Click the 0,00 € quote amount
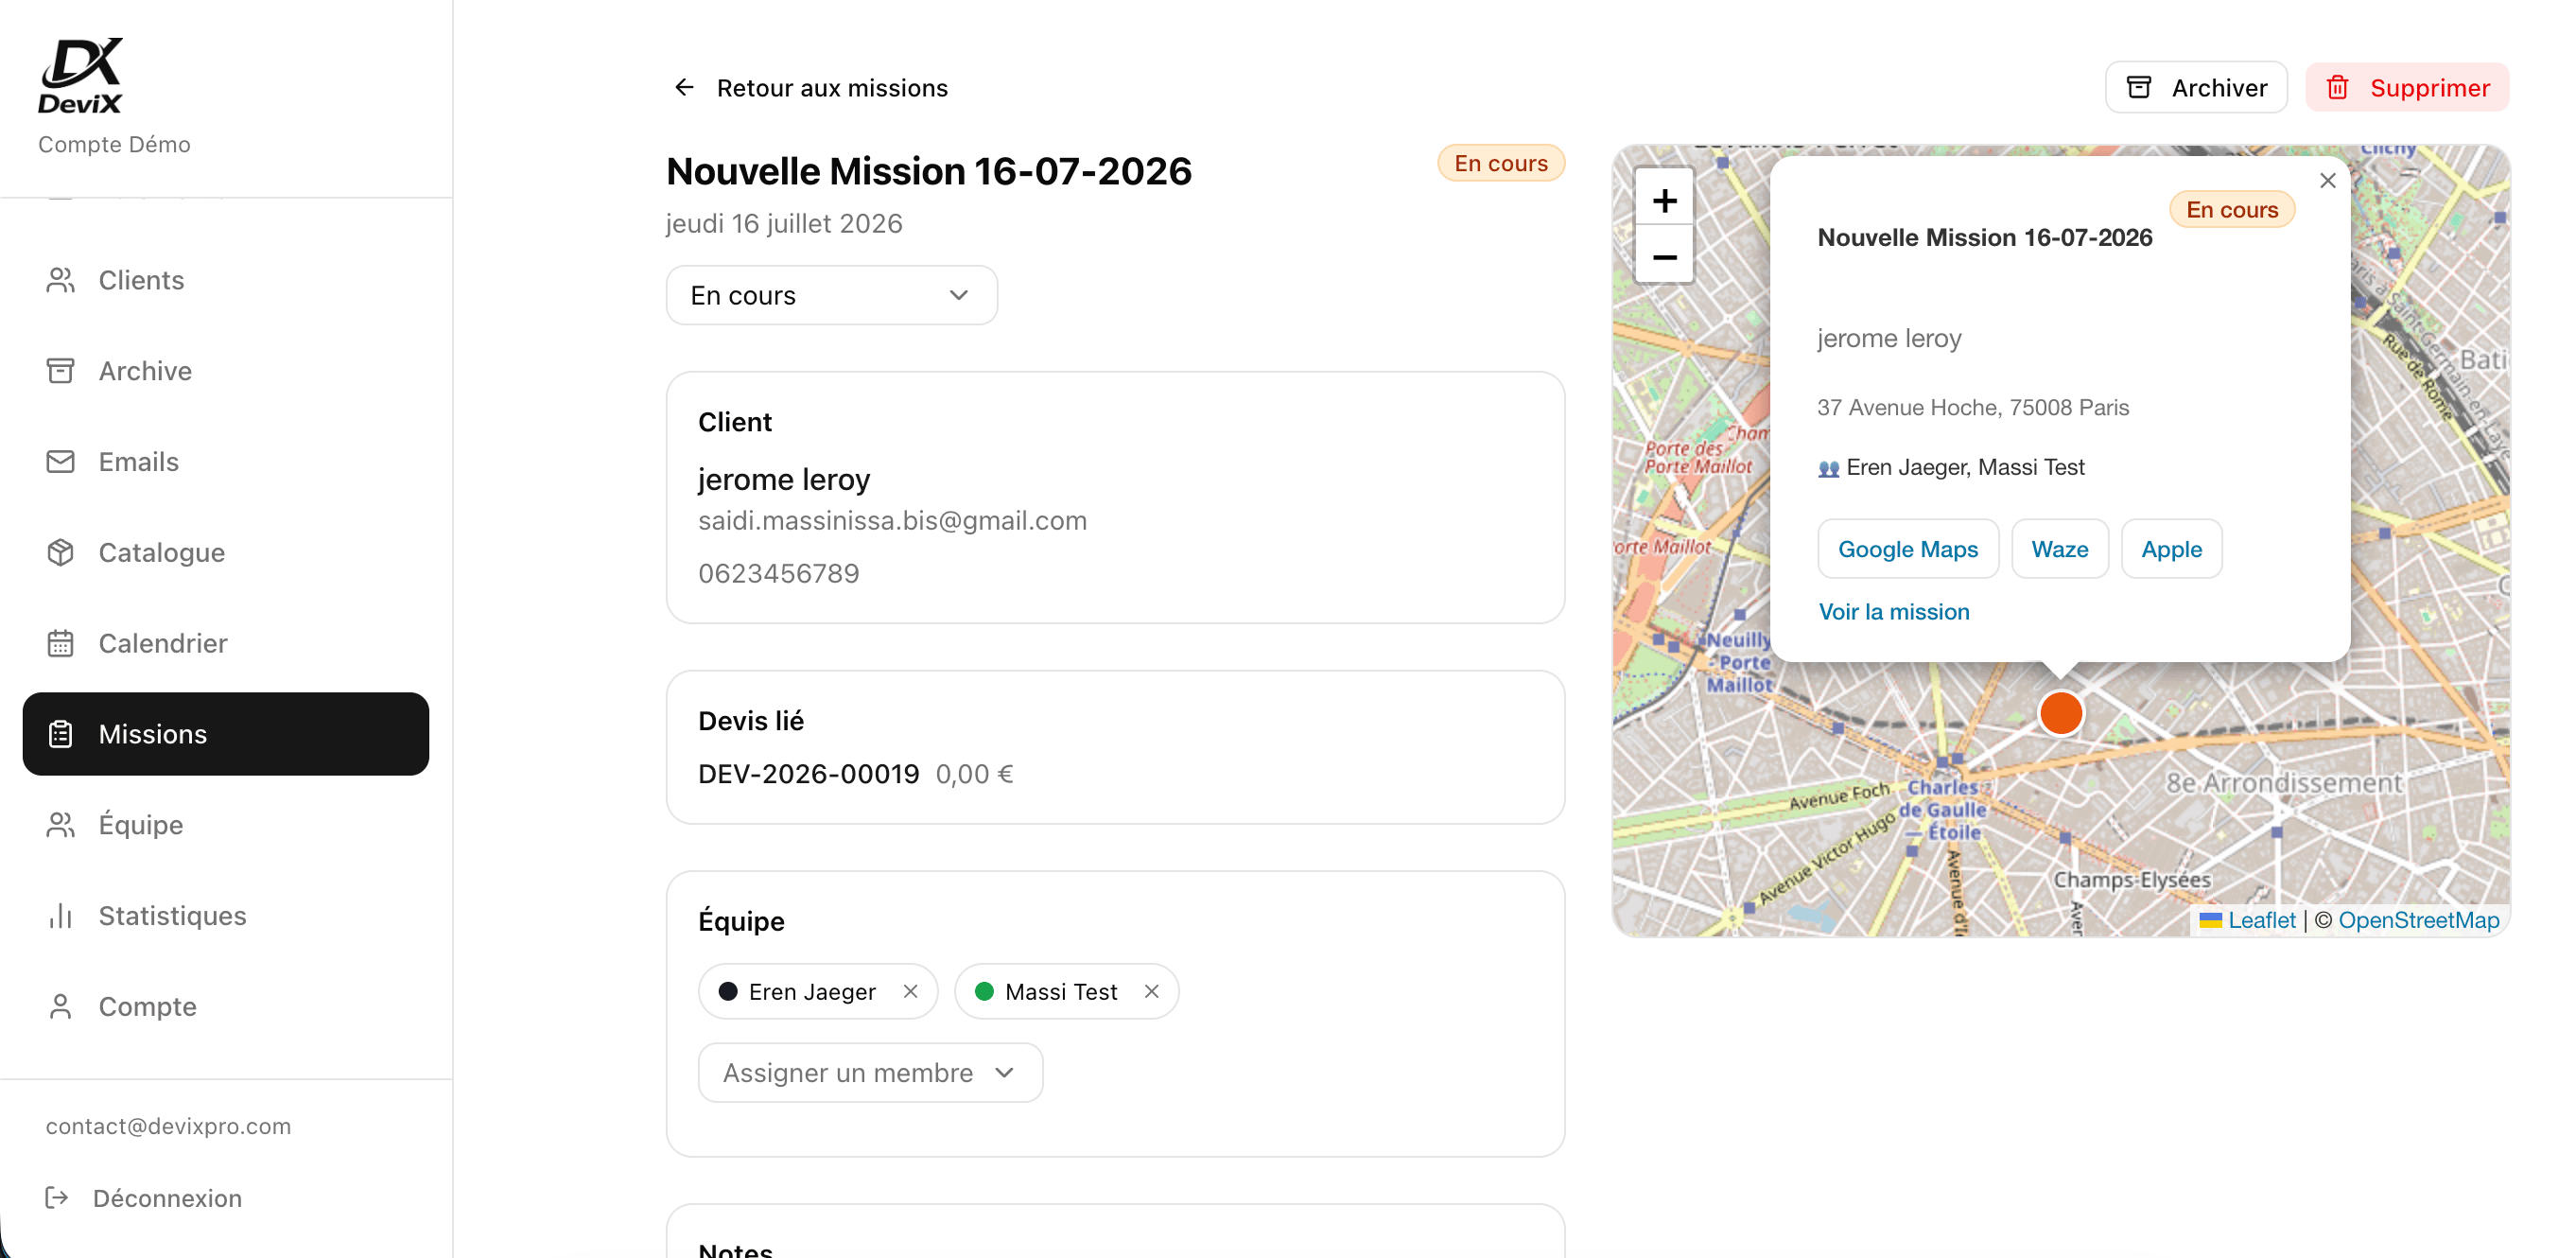This screenshot has width=2576, height=1258. click(974, 774)
